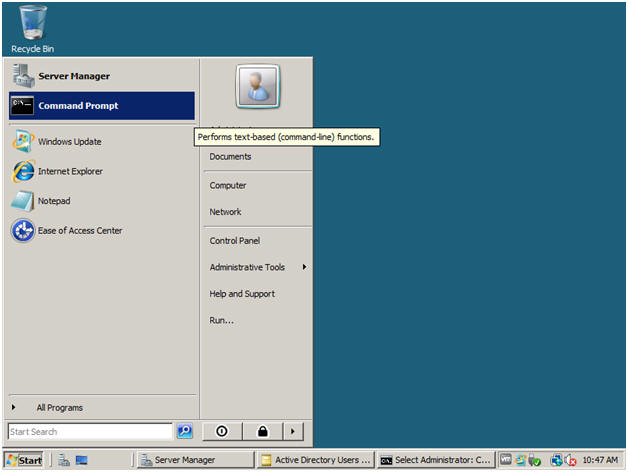Click the Server Manager icon in Start menu

coord(23,76)
